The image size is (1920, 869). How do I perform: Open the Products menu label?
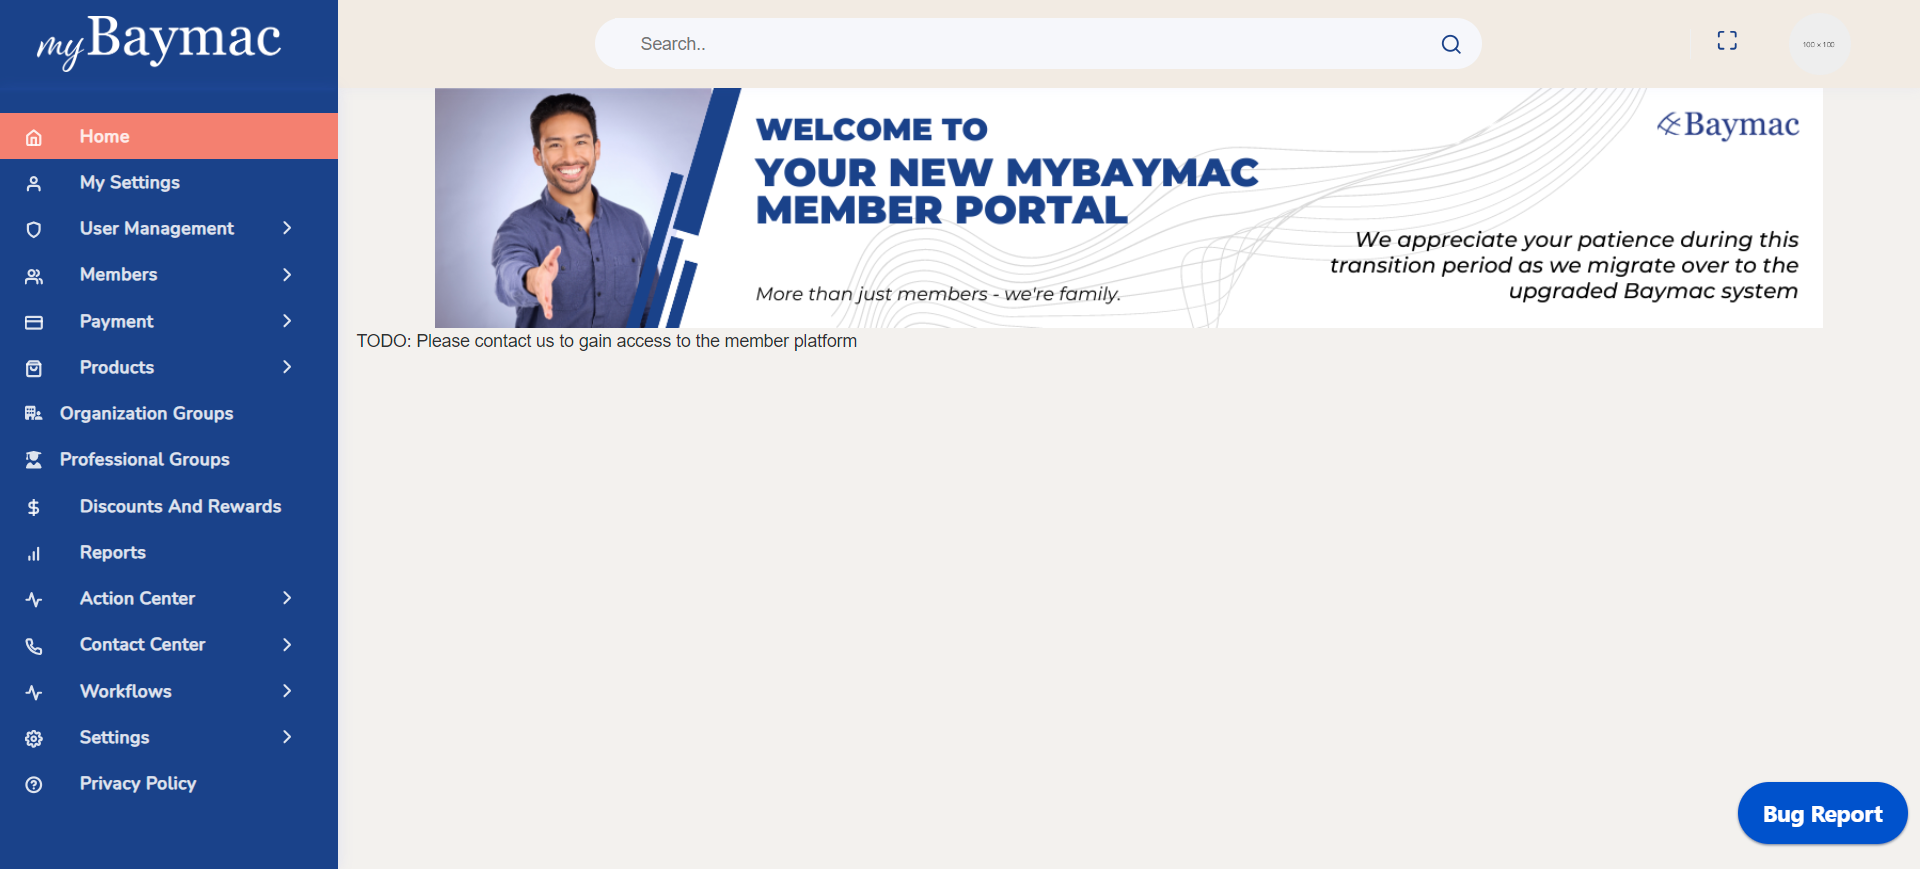point(117,367)
